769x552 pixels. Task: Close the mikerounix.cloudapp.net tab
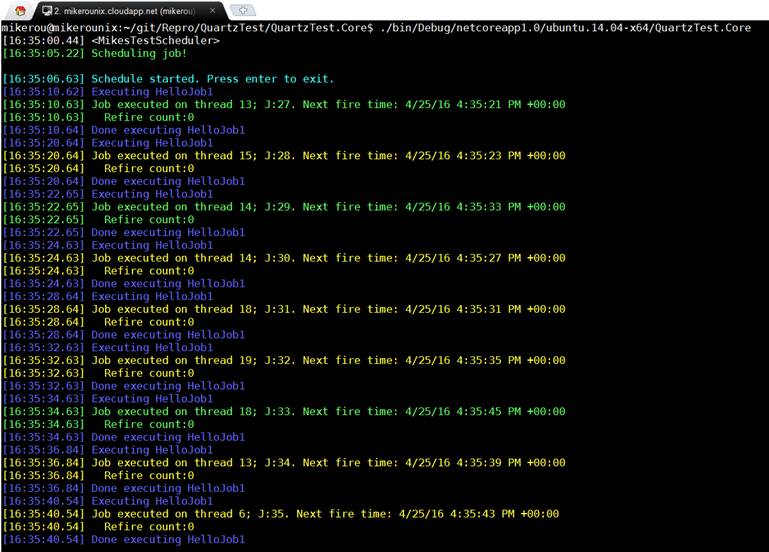(x=212, y=10)
